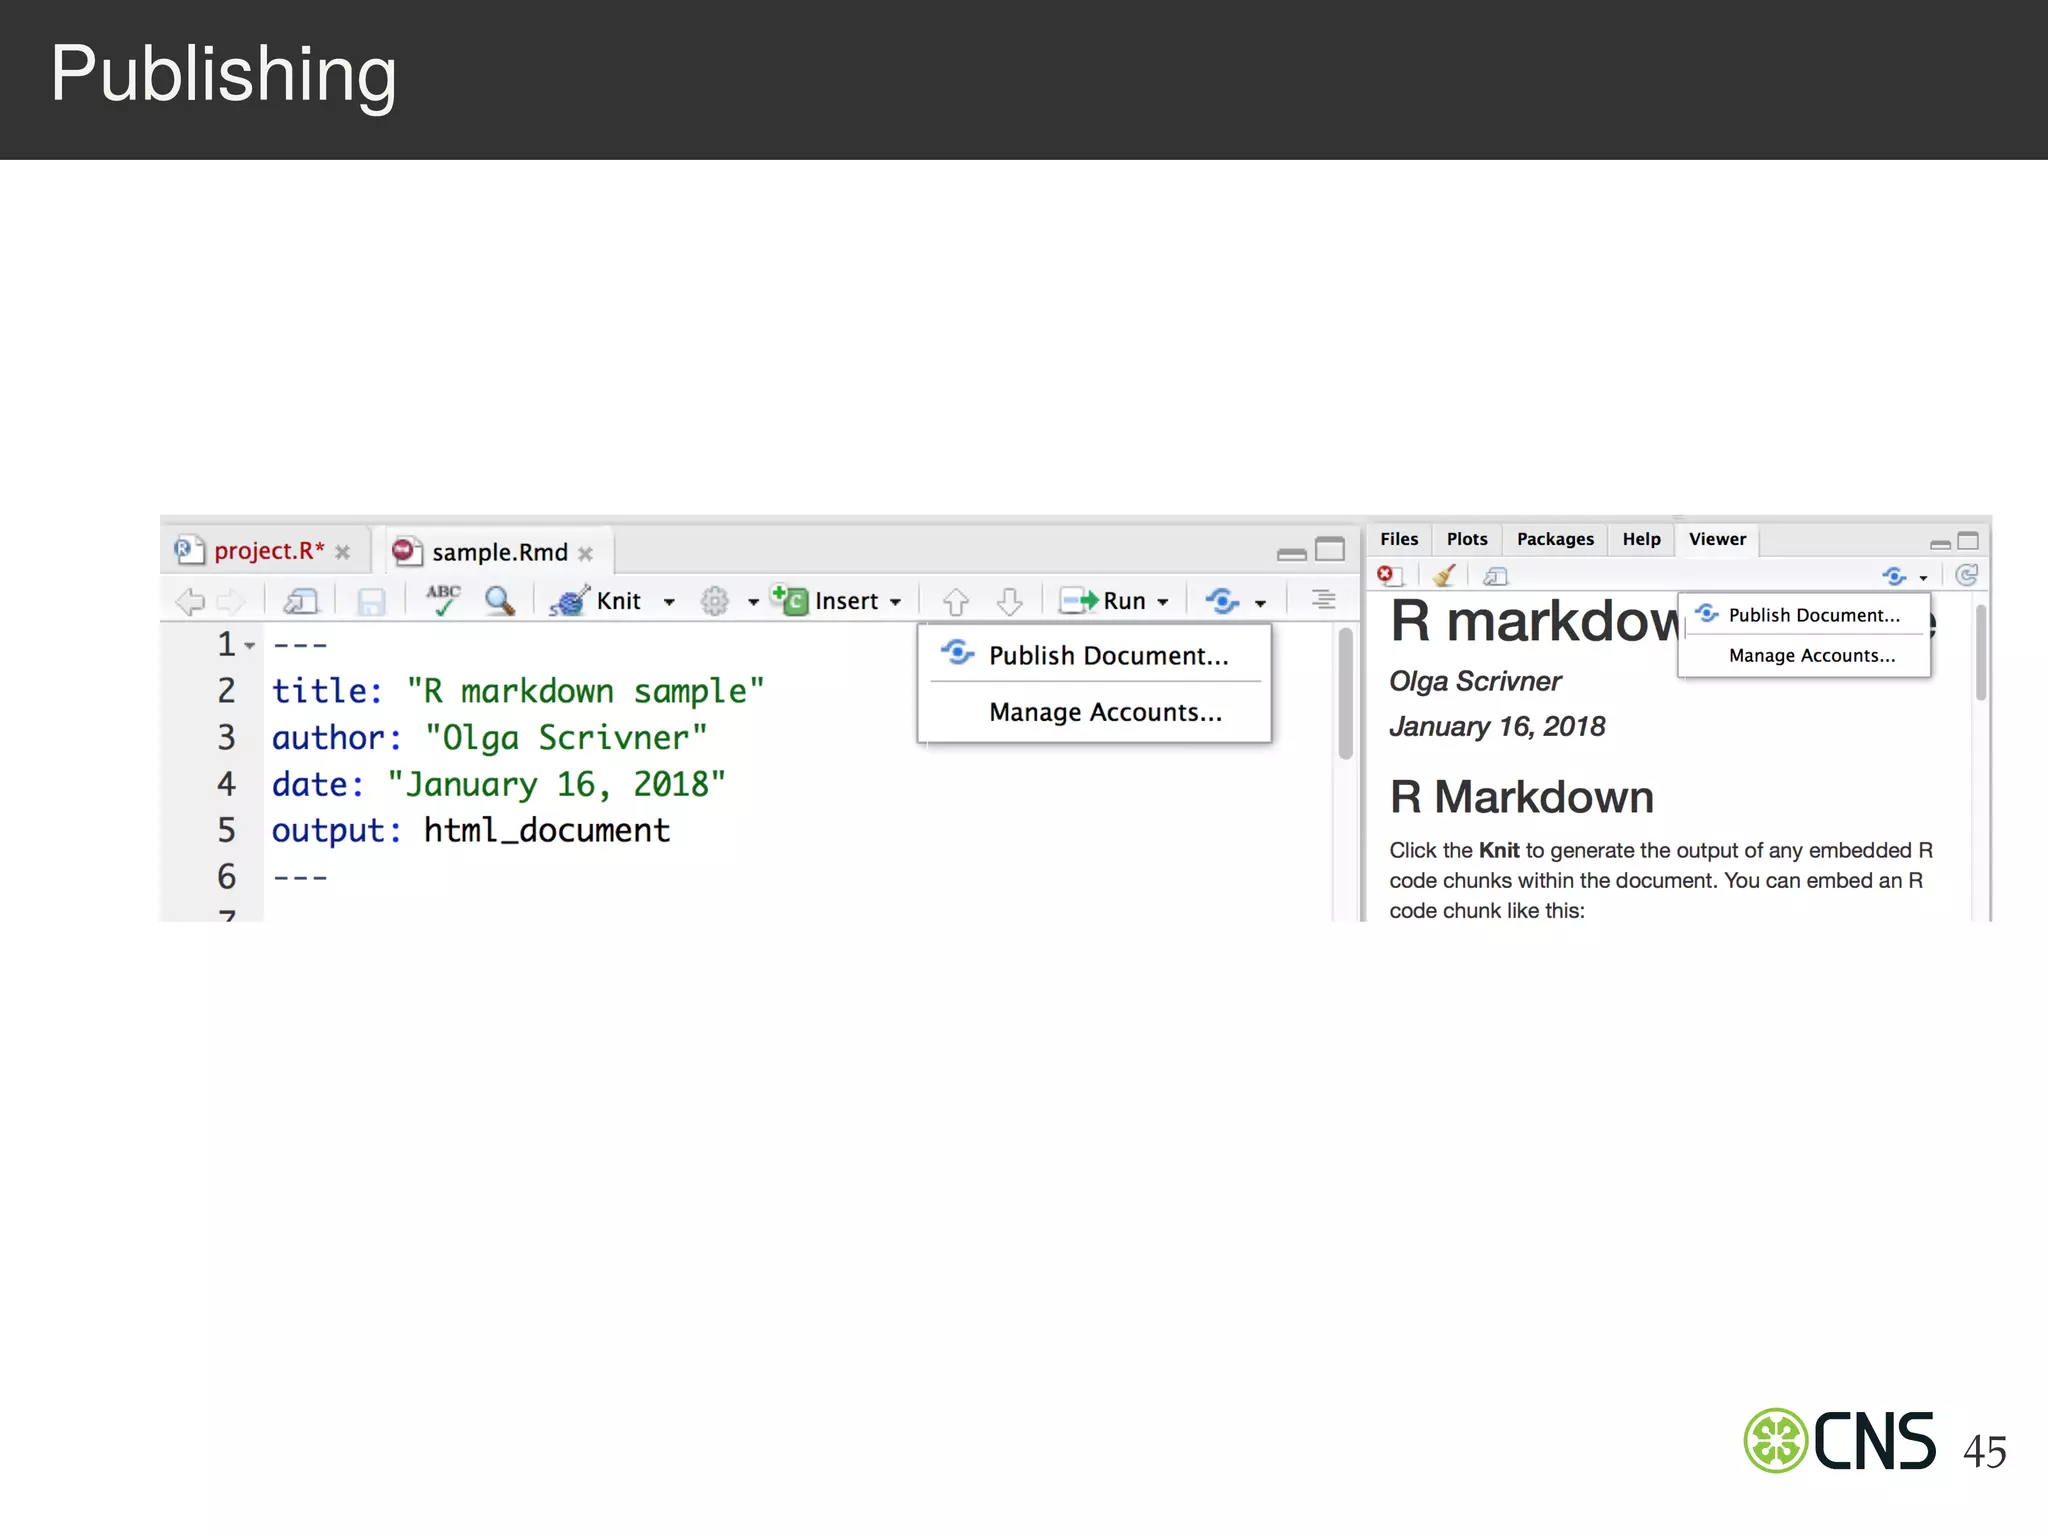Click the save floppy disk icon
2048x1536 pixels.
pos(371,602)
